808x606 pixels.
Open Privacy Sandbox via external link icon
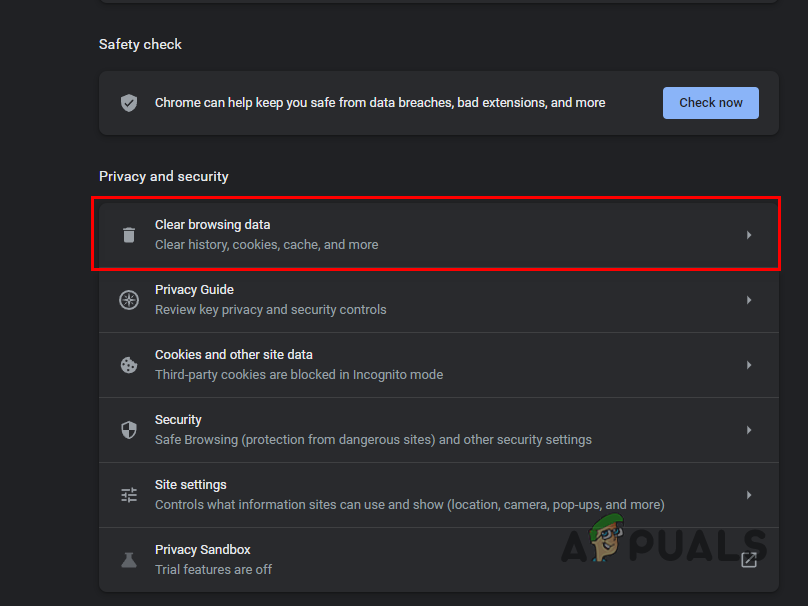point(748,559)
